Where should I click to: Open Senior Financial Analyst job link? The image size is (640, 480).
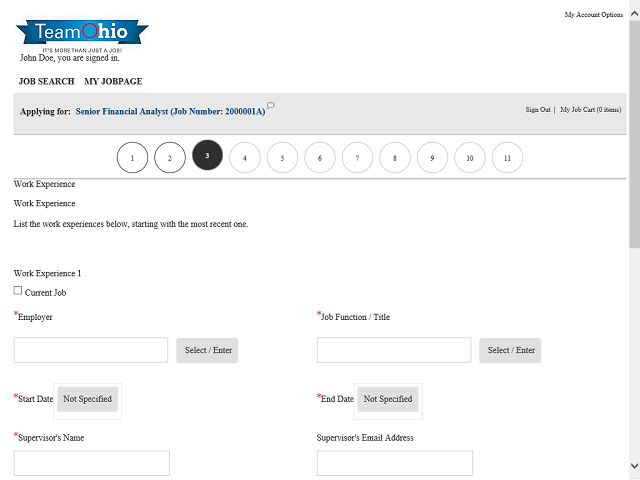pos(170,111)
